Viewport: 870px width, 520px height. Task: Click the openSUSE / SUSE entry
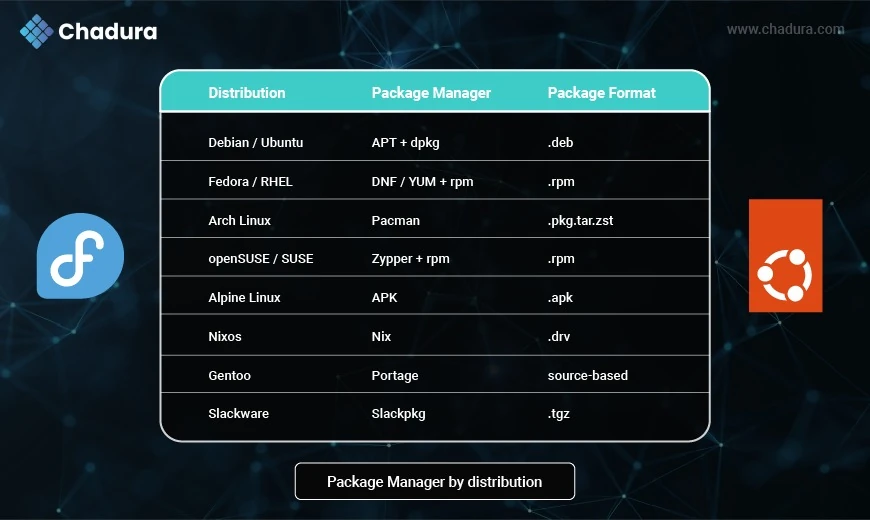261,259
